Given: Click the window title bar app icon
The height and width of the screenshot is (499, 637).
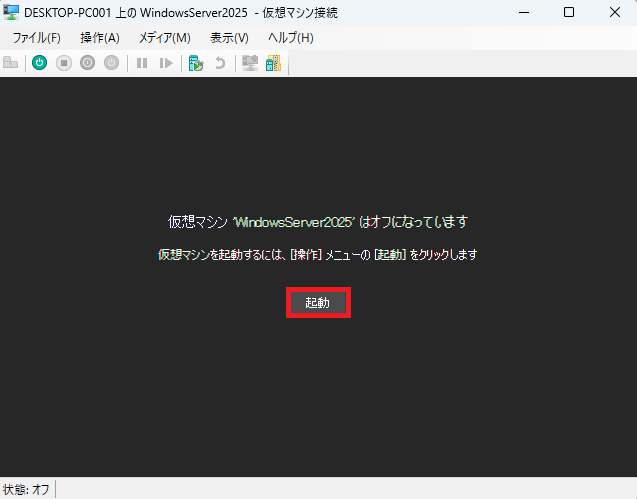Looking at the screenshot, I should [x=11, y=12].
